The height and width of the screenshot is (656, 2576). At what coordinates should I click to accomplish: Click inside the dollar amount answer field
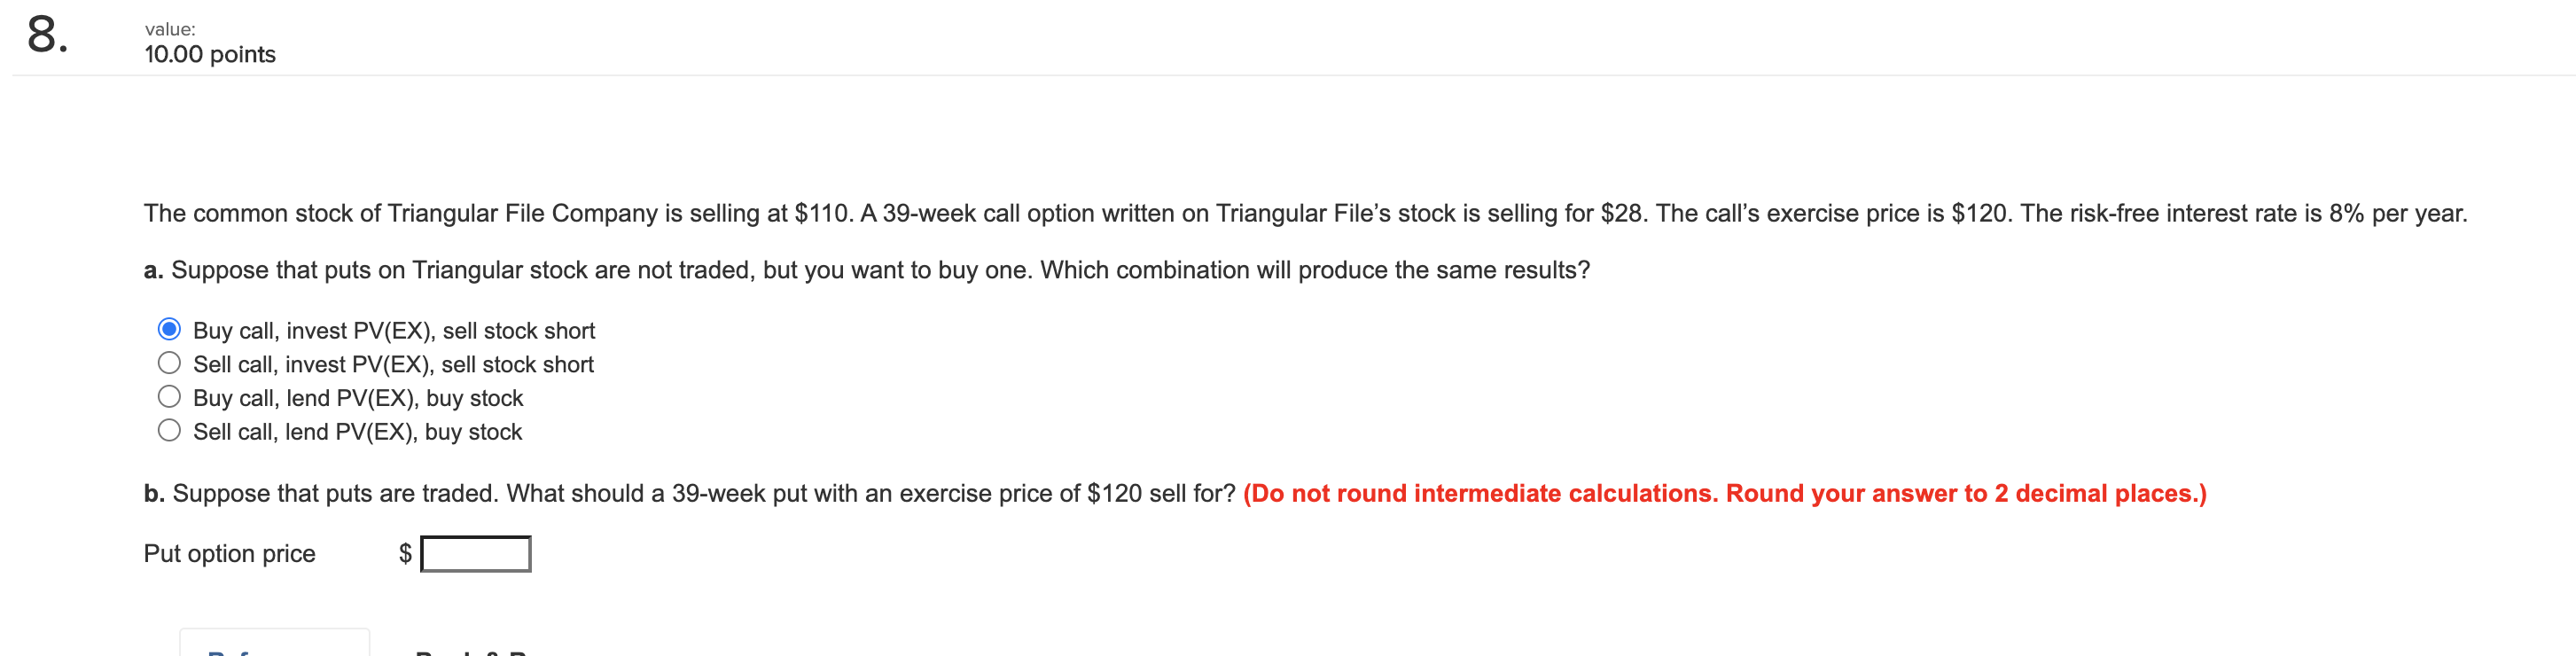[475, 552]
